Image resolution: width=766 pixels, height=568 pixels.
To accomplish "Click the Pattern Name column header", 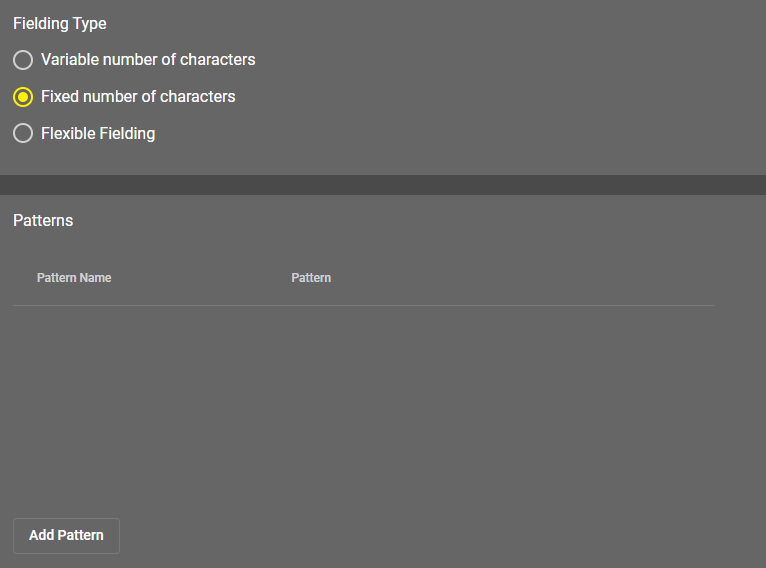I will [x=74, y=278].
